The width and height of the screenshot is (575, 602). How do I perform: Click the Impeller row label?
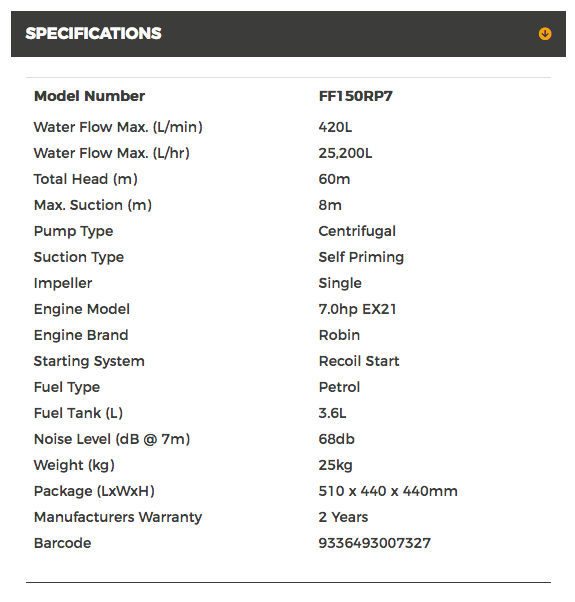63,283
